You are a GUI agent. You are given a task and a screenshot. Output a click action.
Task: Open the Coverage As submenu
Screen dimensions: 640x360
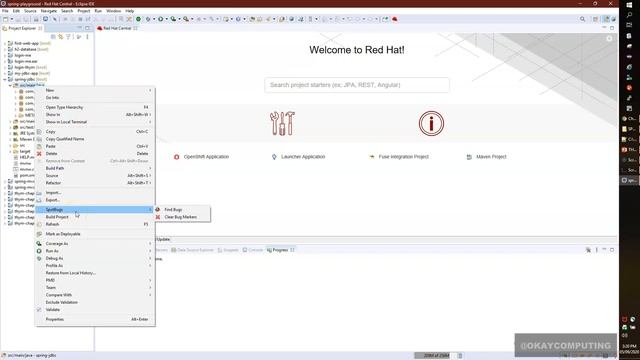click(95, 244)
